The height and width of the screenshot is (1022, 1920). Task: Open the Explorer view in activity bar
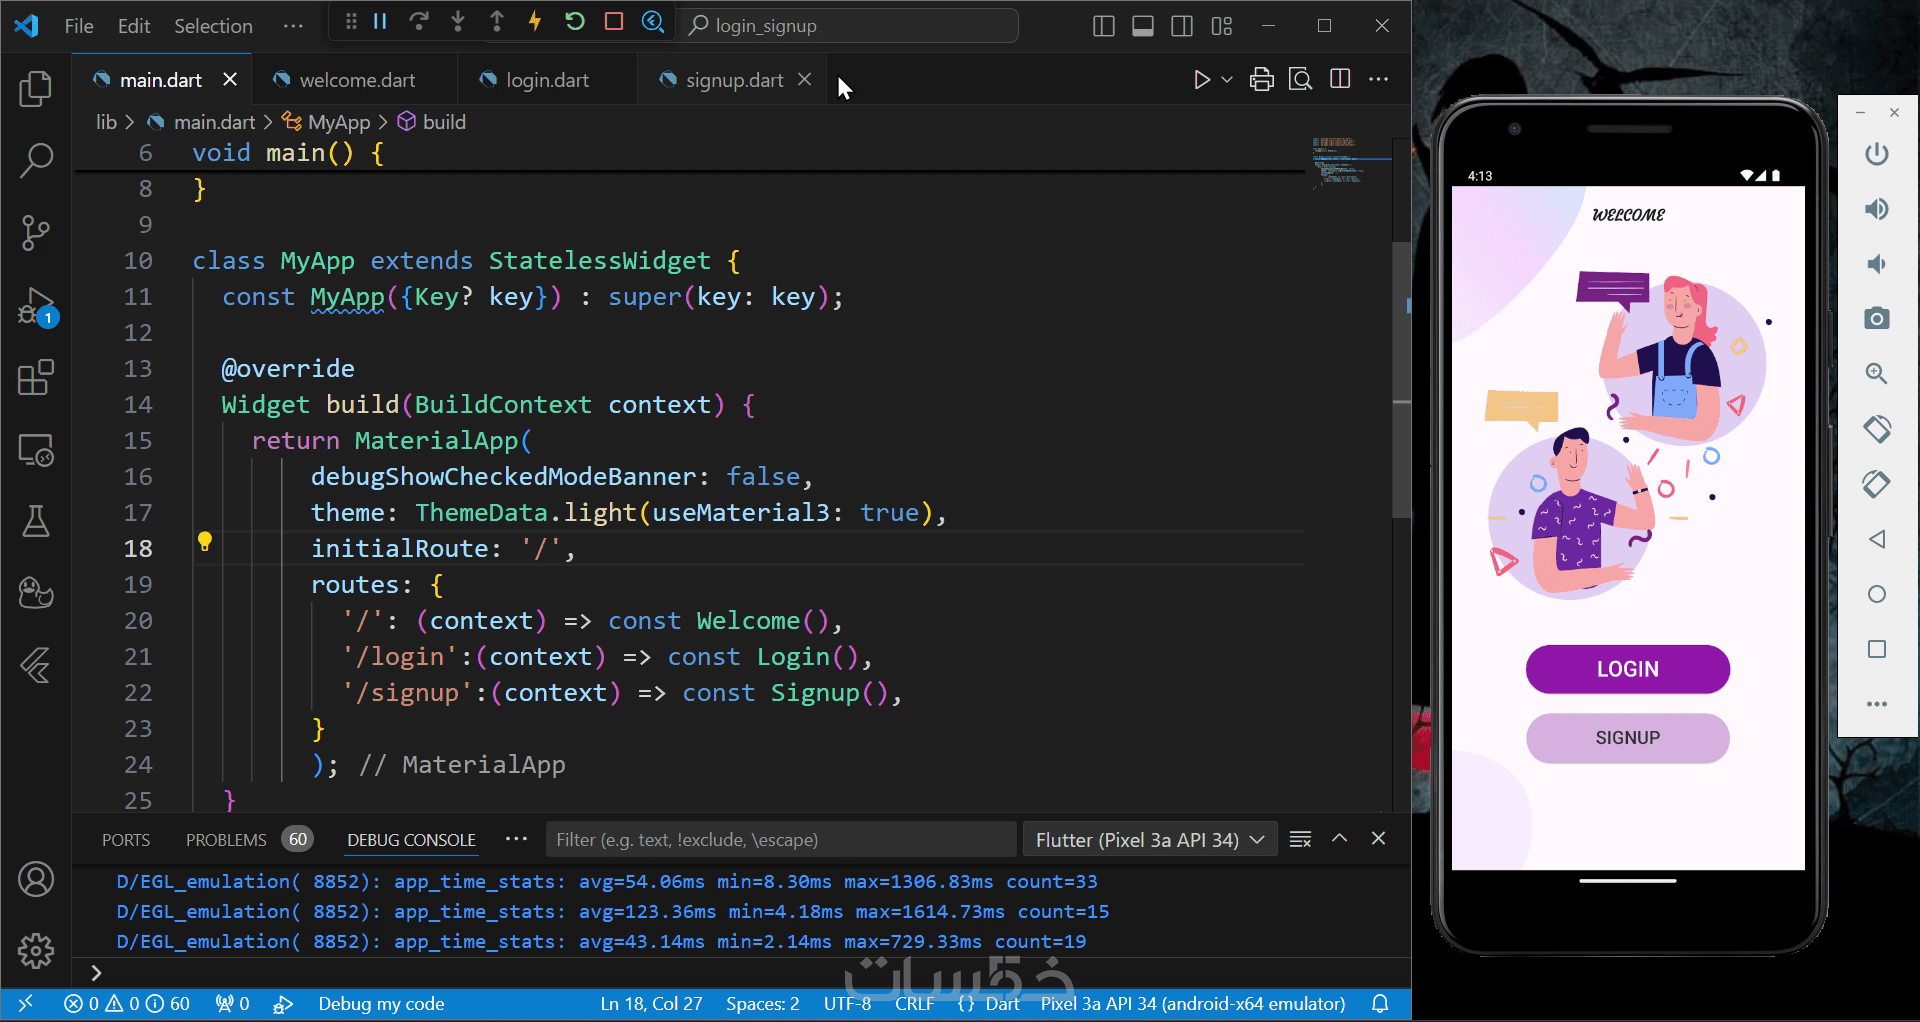pyautogui.click(x=36, y=89)
